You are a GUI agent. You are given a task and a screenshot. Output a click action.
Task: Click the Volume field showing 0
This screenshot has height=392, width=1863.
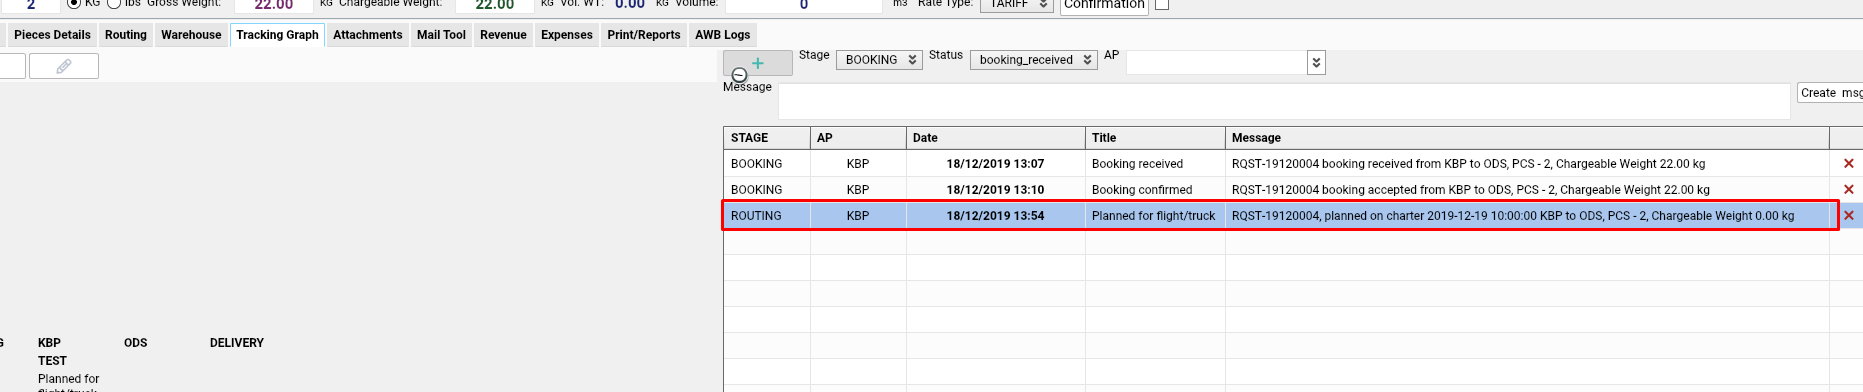tap(804, 5)
